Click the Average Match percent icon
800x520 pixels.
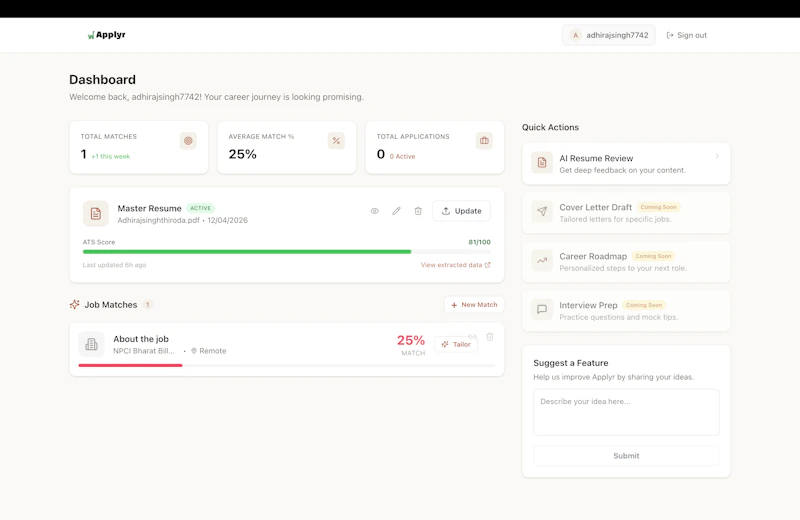336,141
